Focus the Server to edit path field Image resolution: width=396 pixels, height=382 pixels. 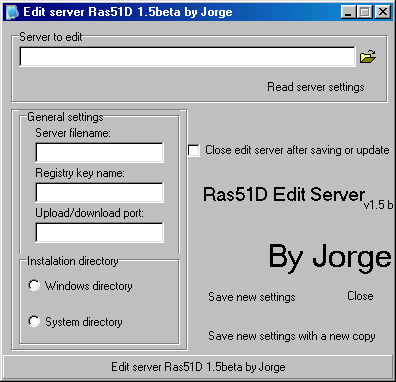[x=187, y=57]
